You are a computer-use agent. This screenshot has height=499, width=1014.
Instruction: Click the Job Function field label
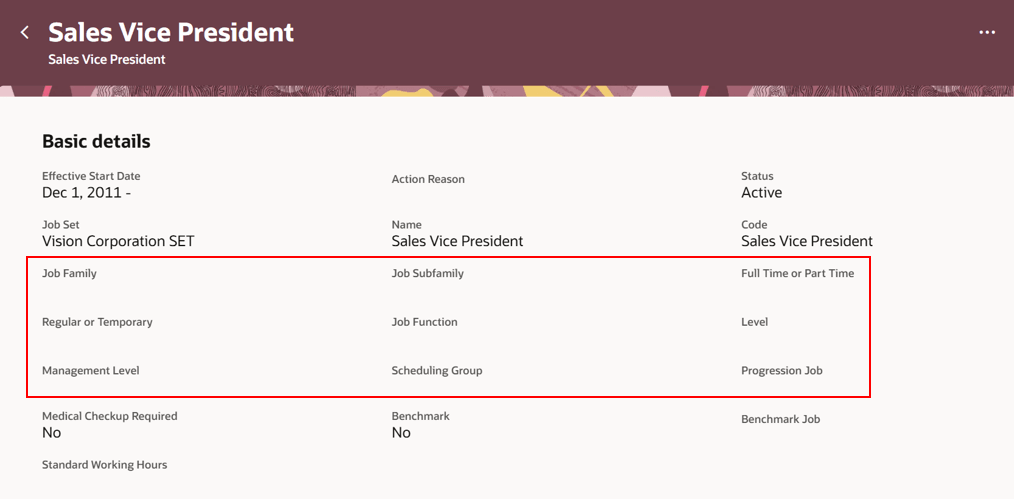click(424, 322)
